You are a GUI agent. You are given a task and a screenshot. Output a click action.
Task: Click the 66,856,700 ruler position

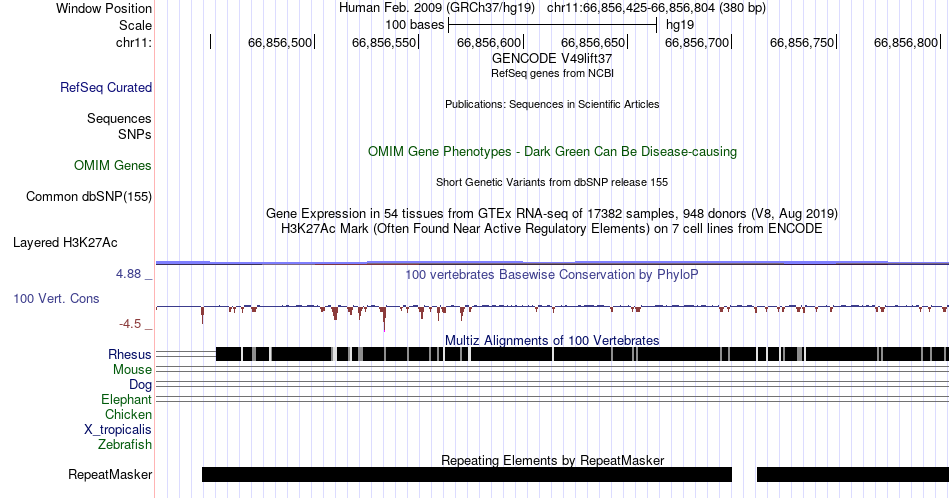(697, 42)
